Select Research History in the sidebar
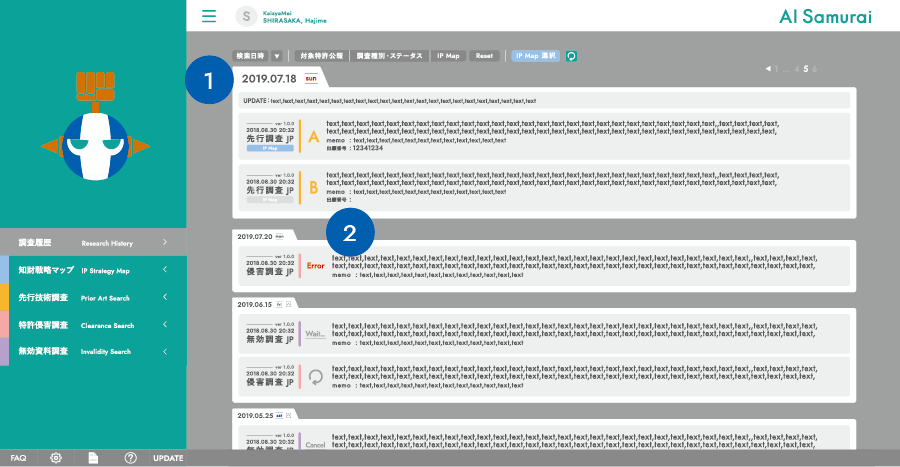Viewport: 900px width, 467px height. (x=92, y=243)
